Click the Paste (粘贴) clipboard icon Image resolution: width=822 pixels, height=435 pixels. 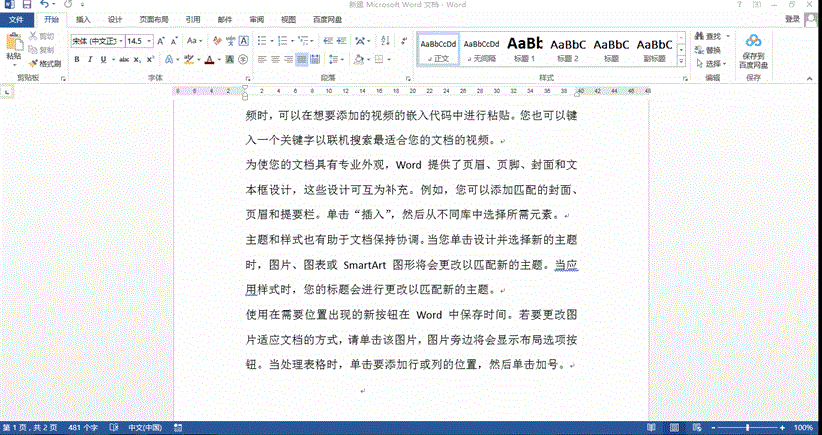pyautogui.click(x=13, y=46)
